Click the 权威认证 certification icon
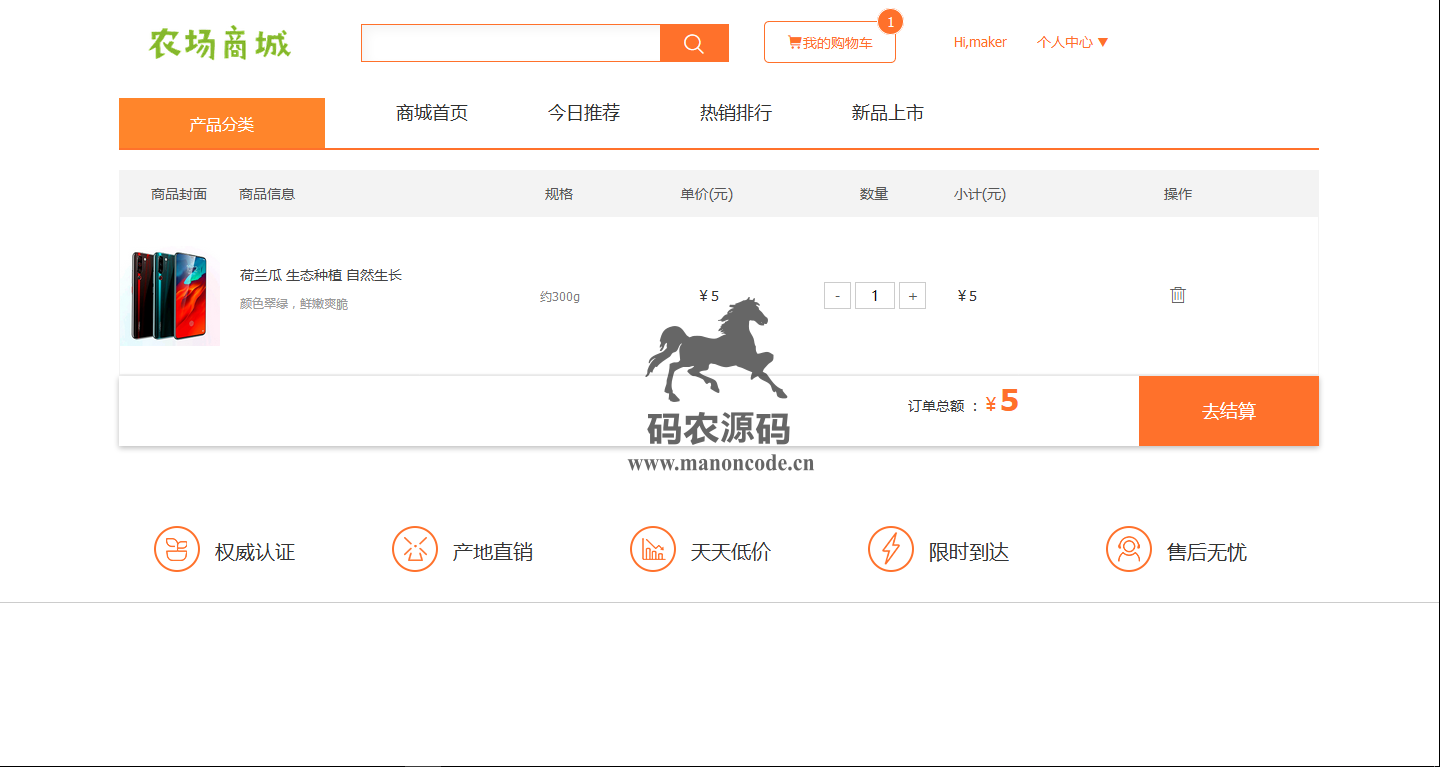1440x767 pixels. [177, 549]
